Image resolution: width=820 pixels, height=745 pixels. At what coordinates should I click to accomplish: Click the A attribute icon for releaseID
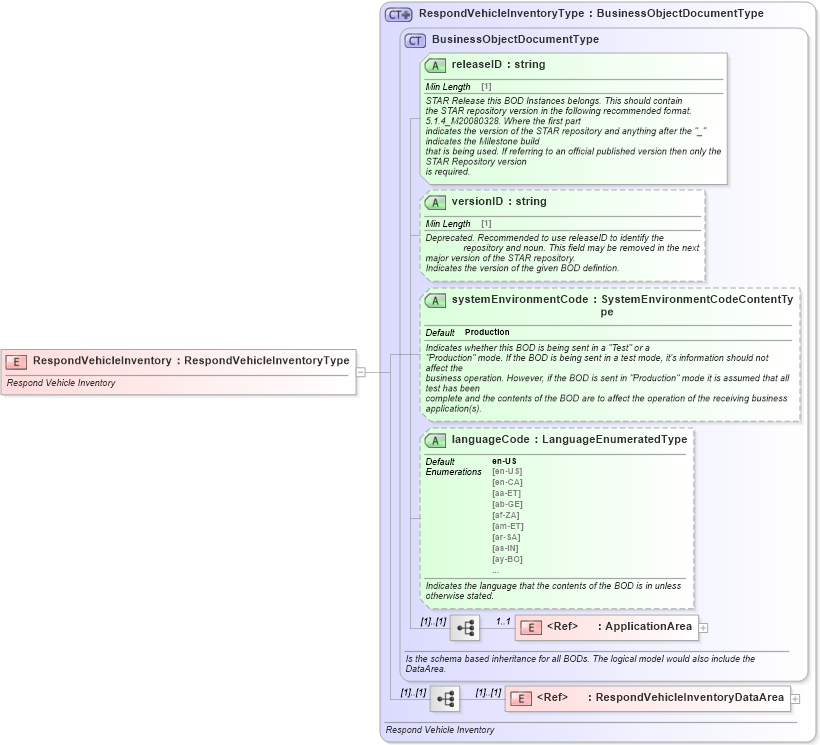[435, 64]
